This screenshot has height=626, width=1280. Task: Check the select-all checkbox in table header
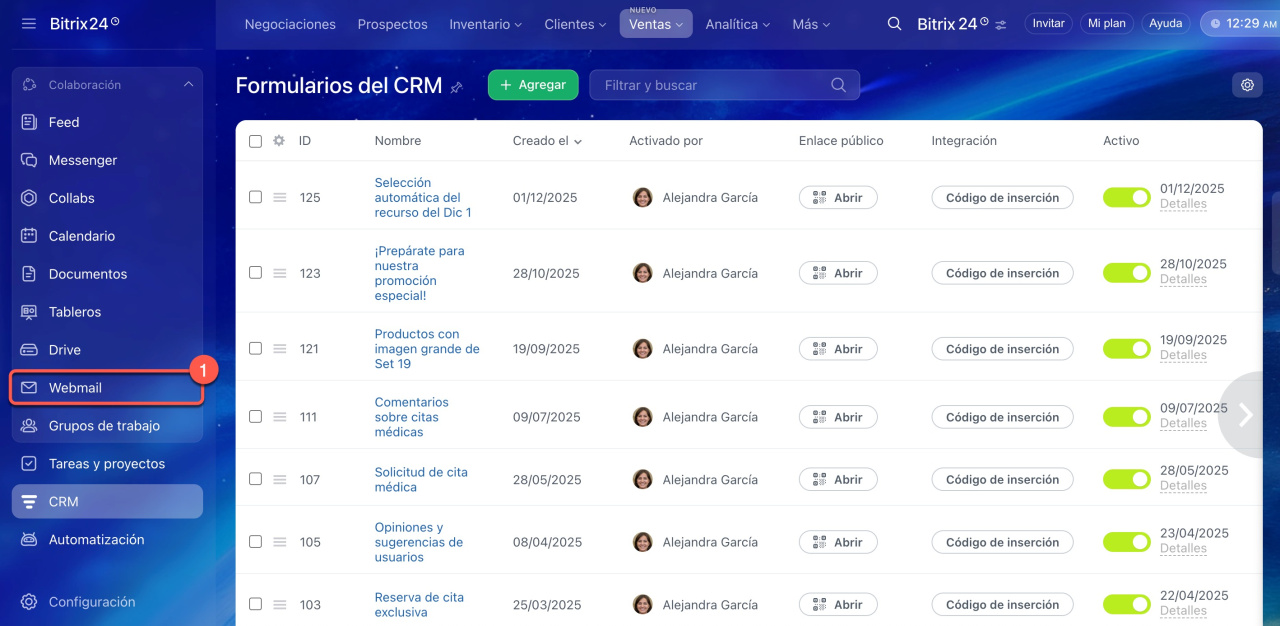click(x=255, y=141)
